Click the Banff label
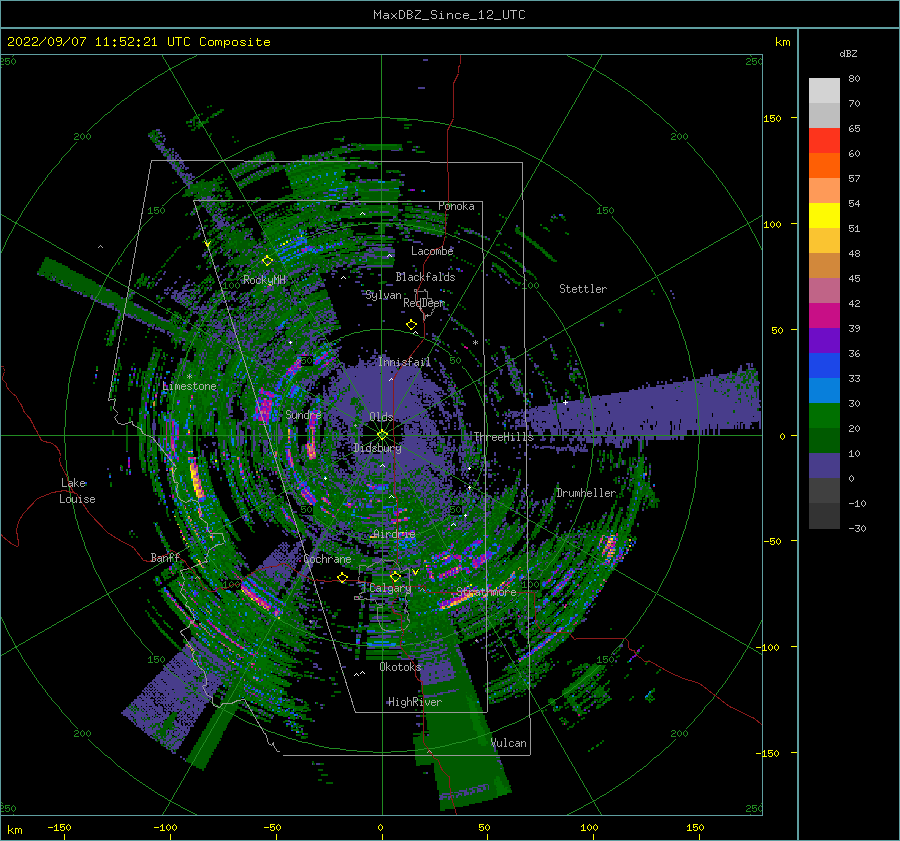The width and height of the screenshot is (900, 841). click(x=165, y=557)
